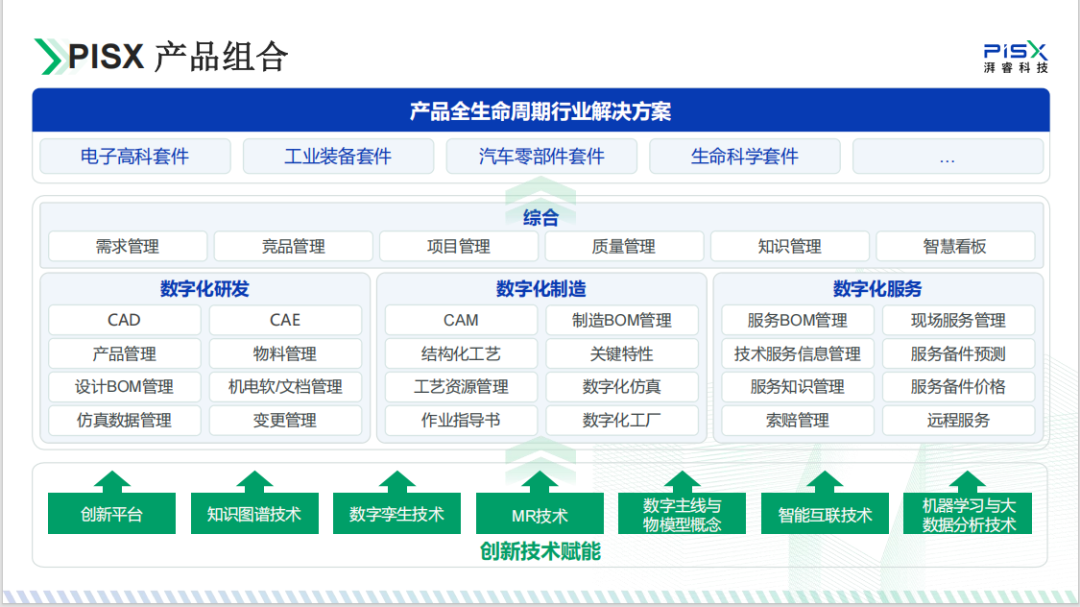
Task: Click the 创新平台 green arrow box
Action: pyautogui.click(x=112, y=513)
